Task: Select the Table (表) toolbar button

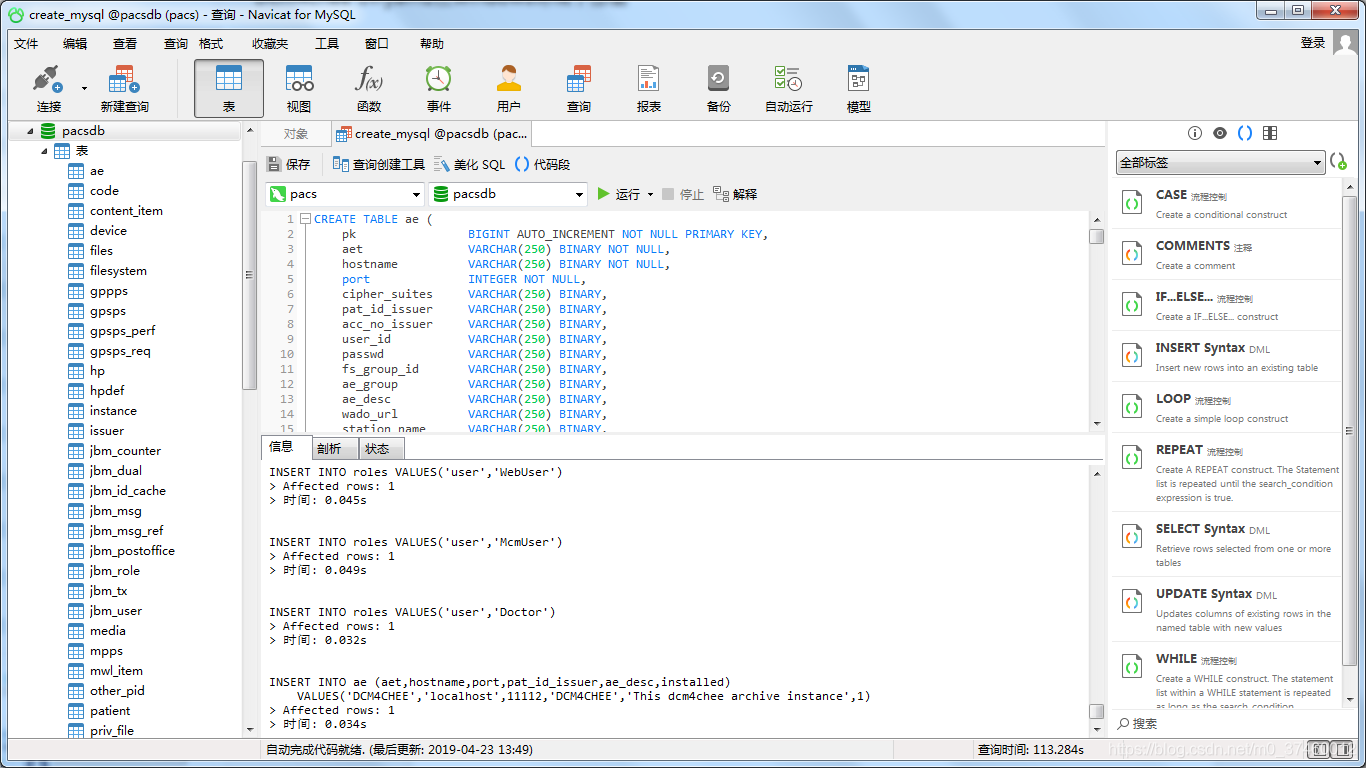Action: pos(229,88)
